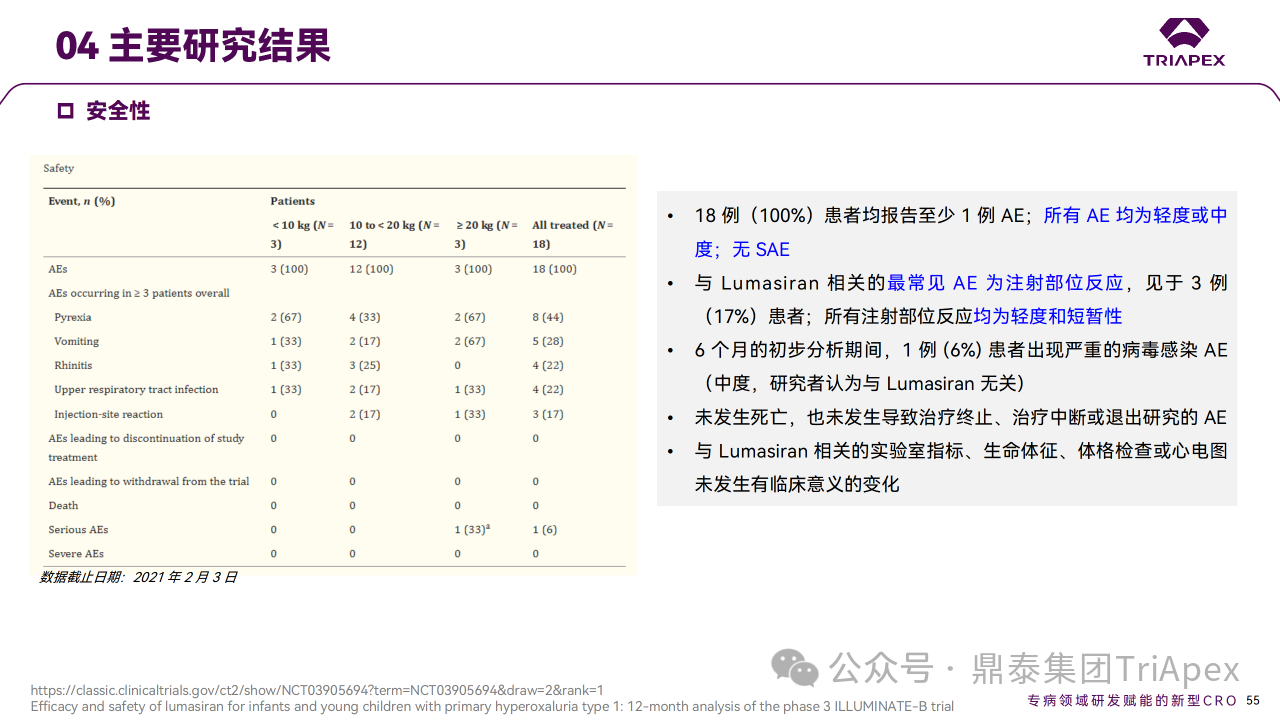
Task: Click the square bullet beside 安全性
Action: coord(66,111)
